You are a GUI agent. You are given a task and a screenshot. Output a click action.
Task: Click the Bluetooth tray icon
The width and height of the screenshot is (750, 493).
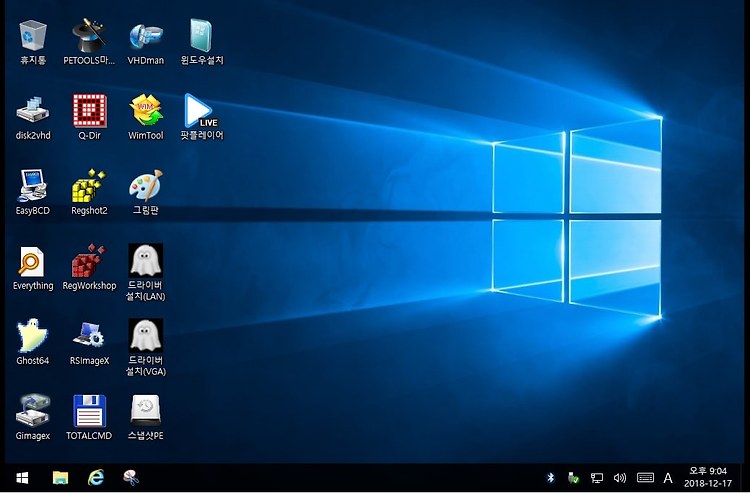click(x=551, y=478)
